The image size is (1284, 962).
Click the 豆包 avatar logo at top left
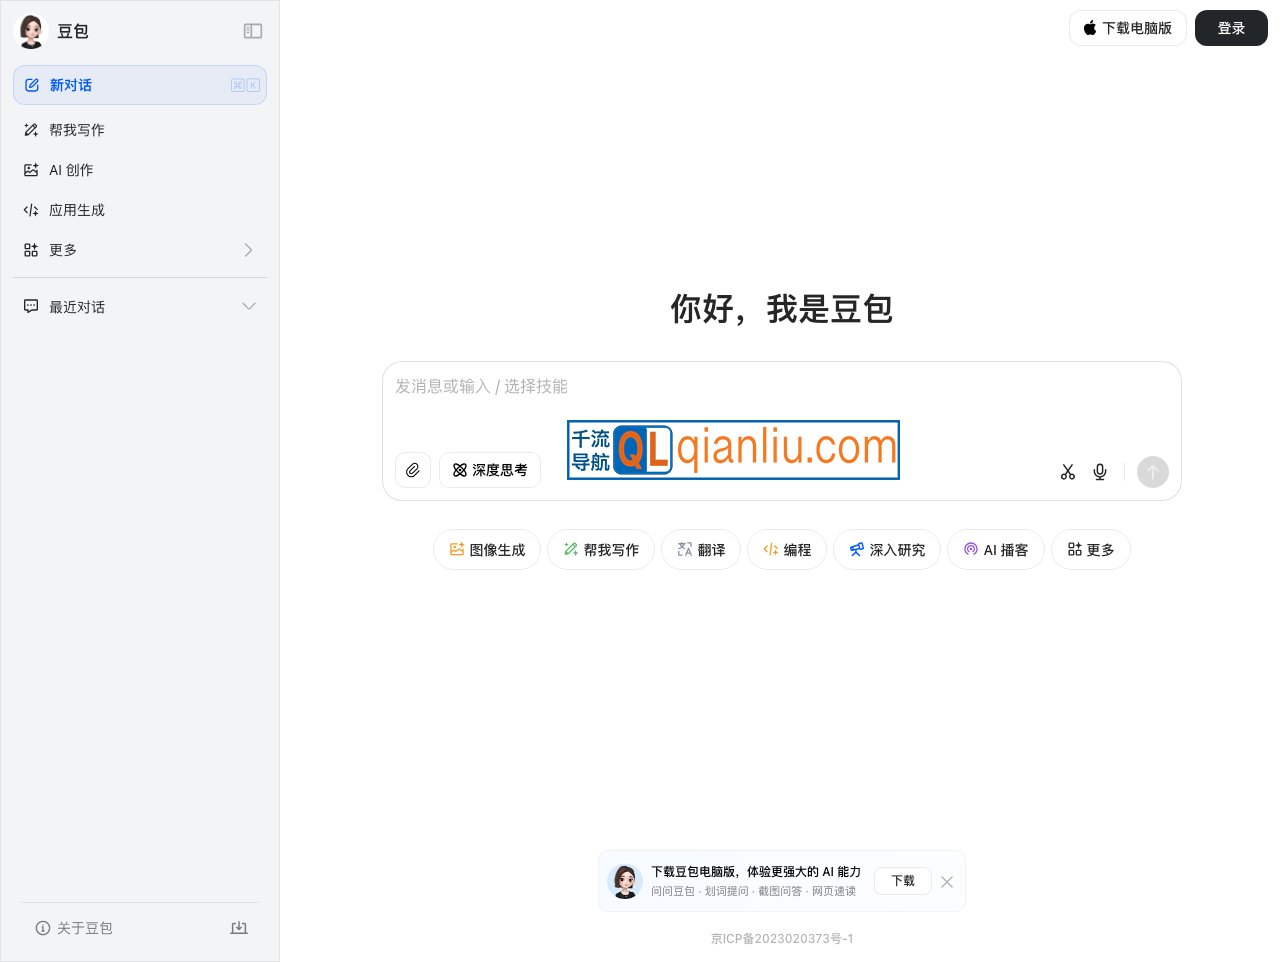coord(31,30)
